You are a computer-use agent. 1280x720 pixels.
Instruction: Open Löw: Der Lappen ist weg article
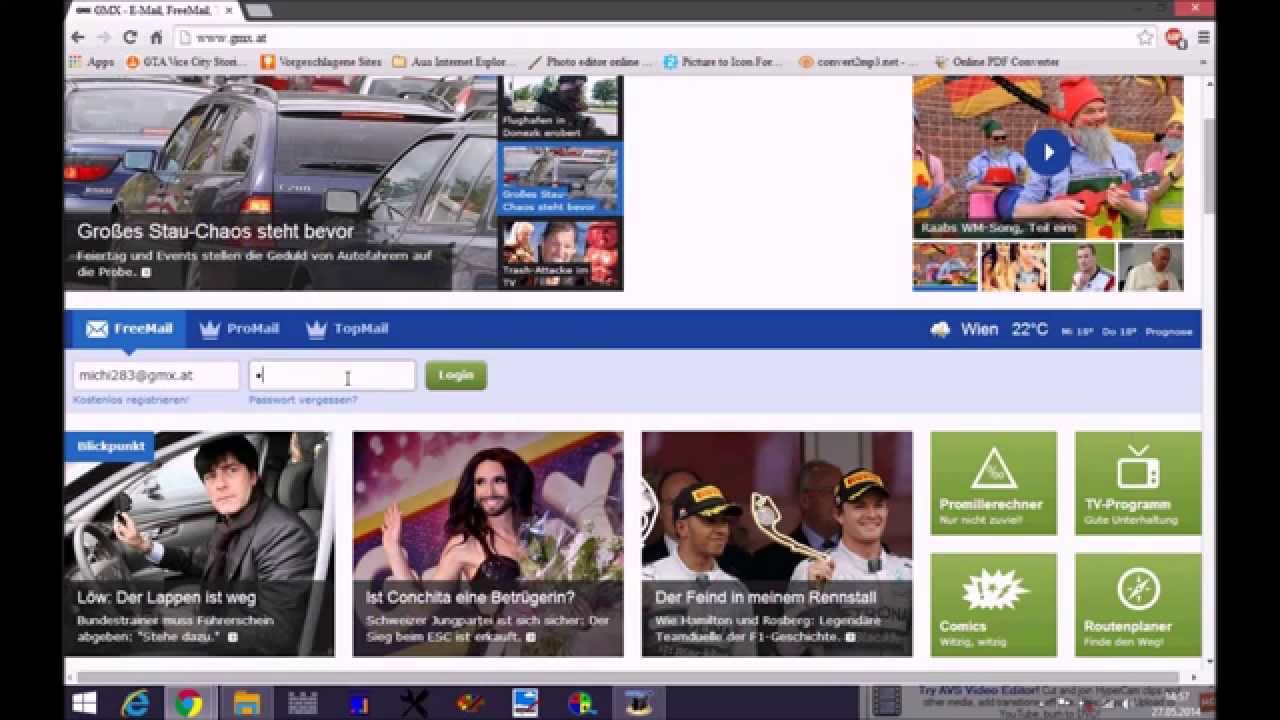(199, 544)
